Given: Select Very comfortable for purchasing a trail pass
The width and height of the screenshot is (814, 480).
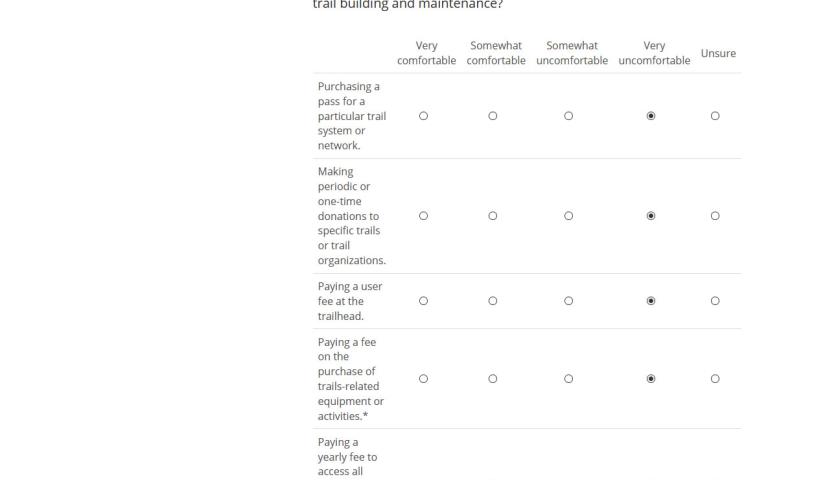Looking at the screenshot, I should 423,116.
